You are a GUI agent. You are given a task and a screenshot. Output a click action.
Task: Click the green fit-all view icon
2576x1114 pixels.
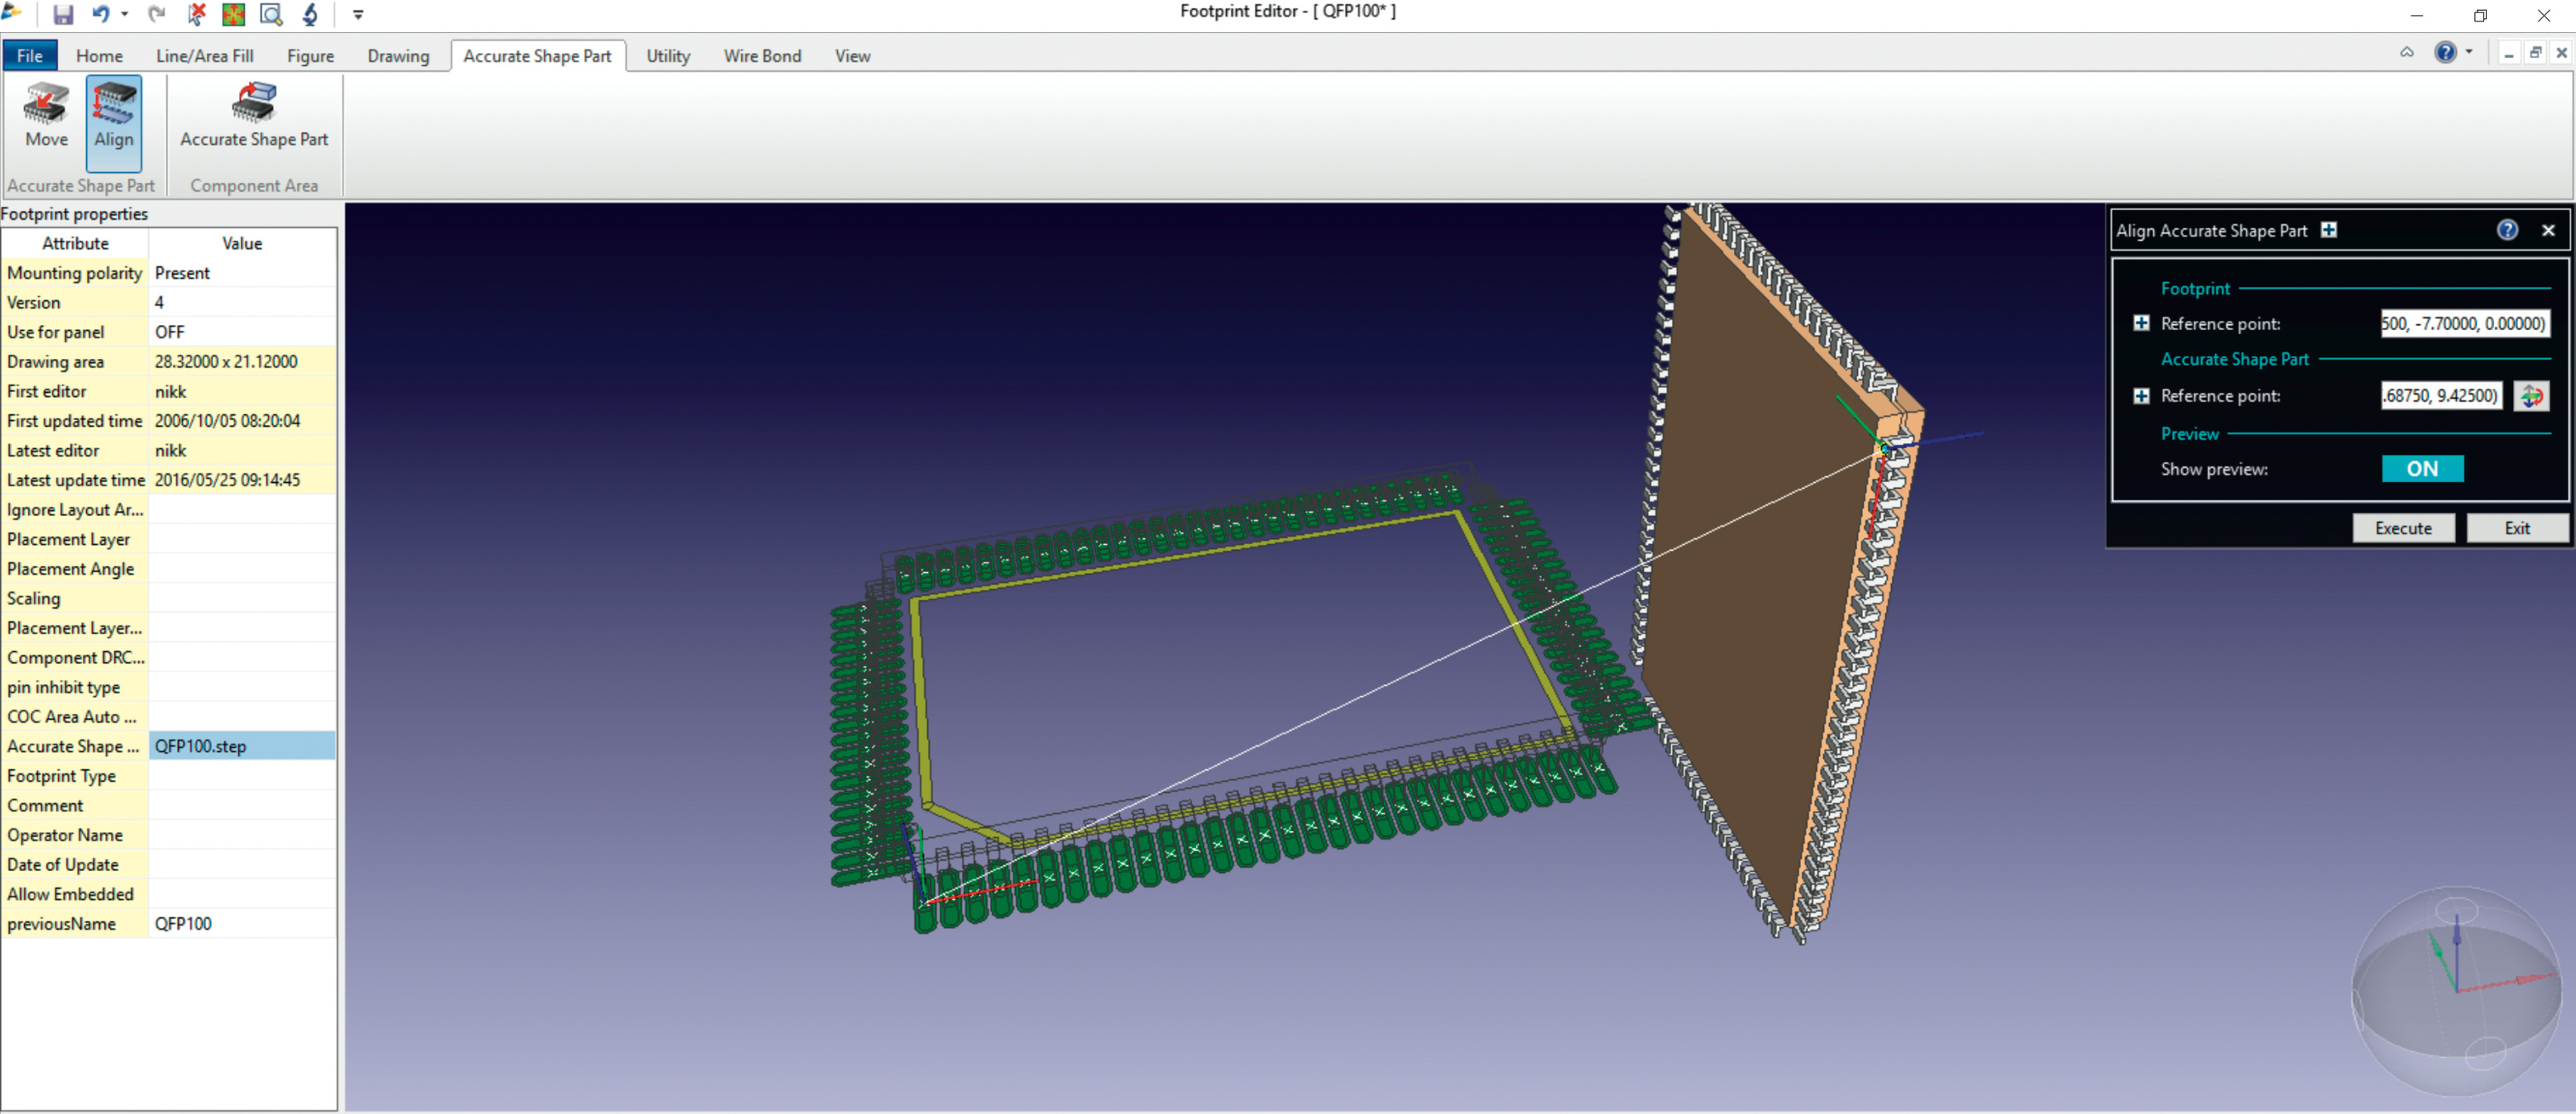[234, 14]
